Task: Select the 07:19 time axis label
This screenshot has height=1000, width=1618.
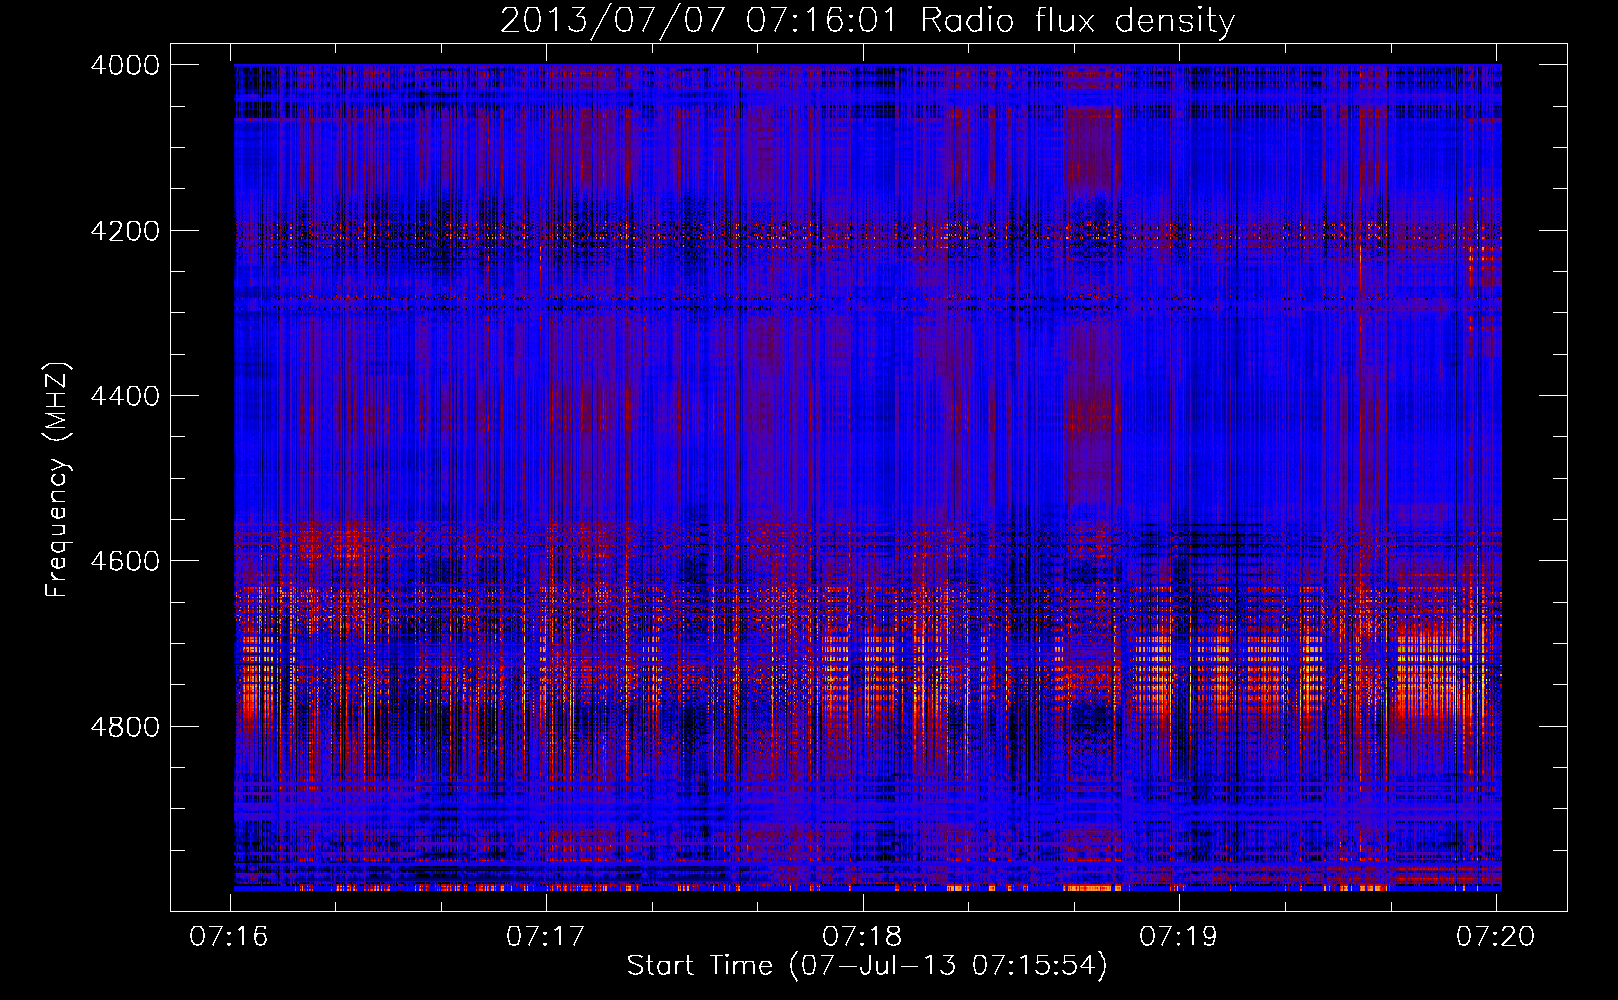Action: click(x=1179, y=936)
